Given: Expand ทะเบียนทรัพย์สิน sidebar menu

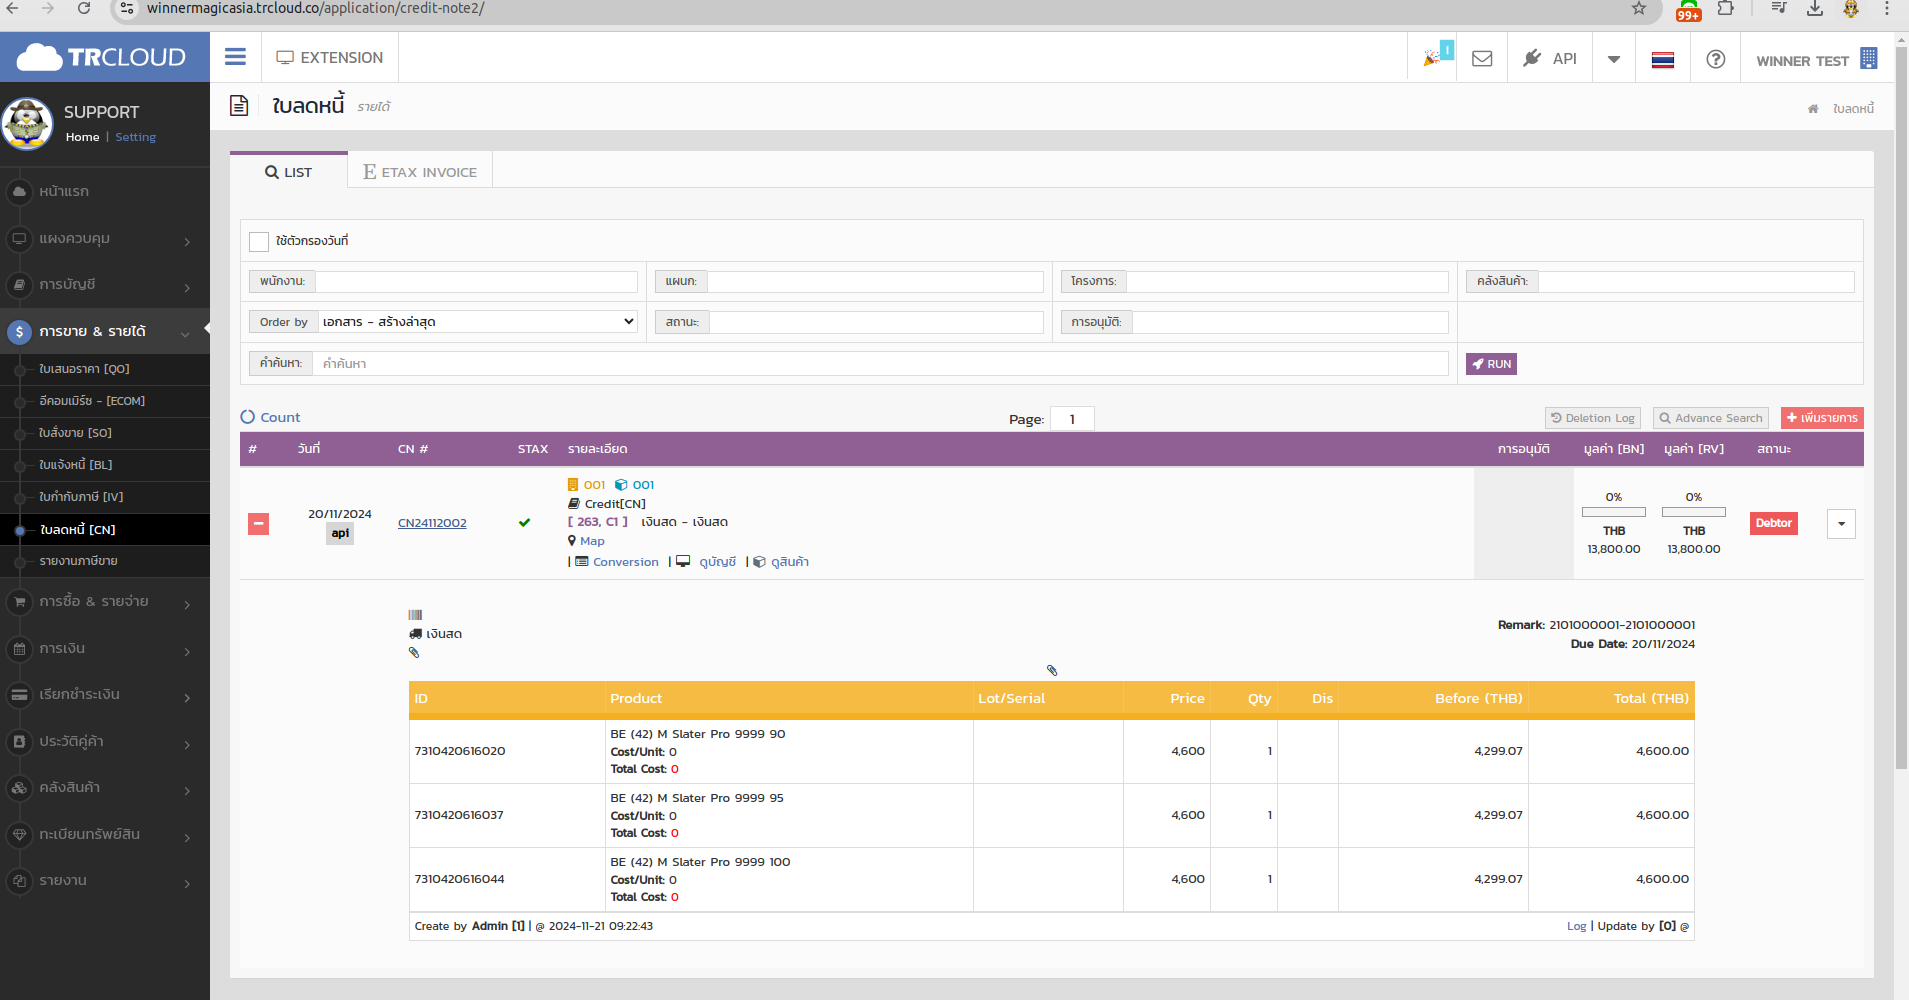Looking at the screenshot, I should [105, 834].
